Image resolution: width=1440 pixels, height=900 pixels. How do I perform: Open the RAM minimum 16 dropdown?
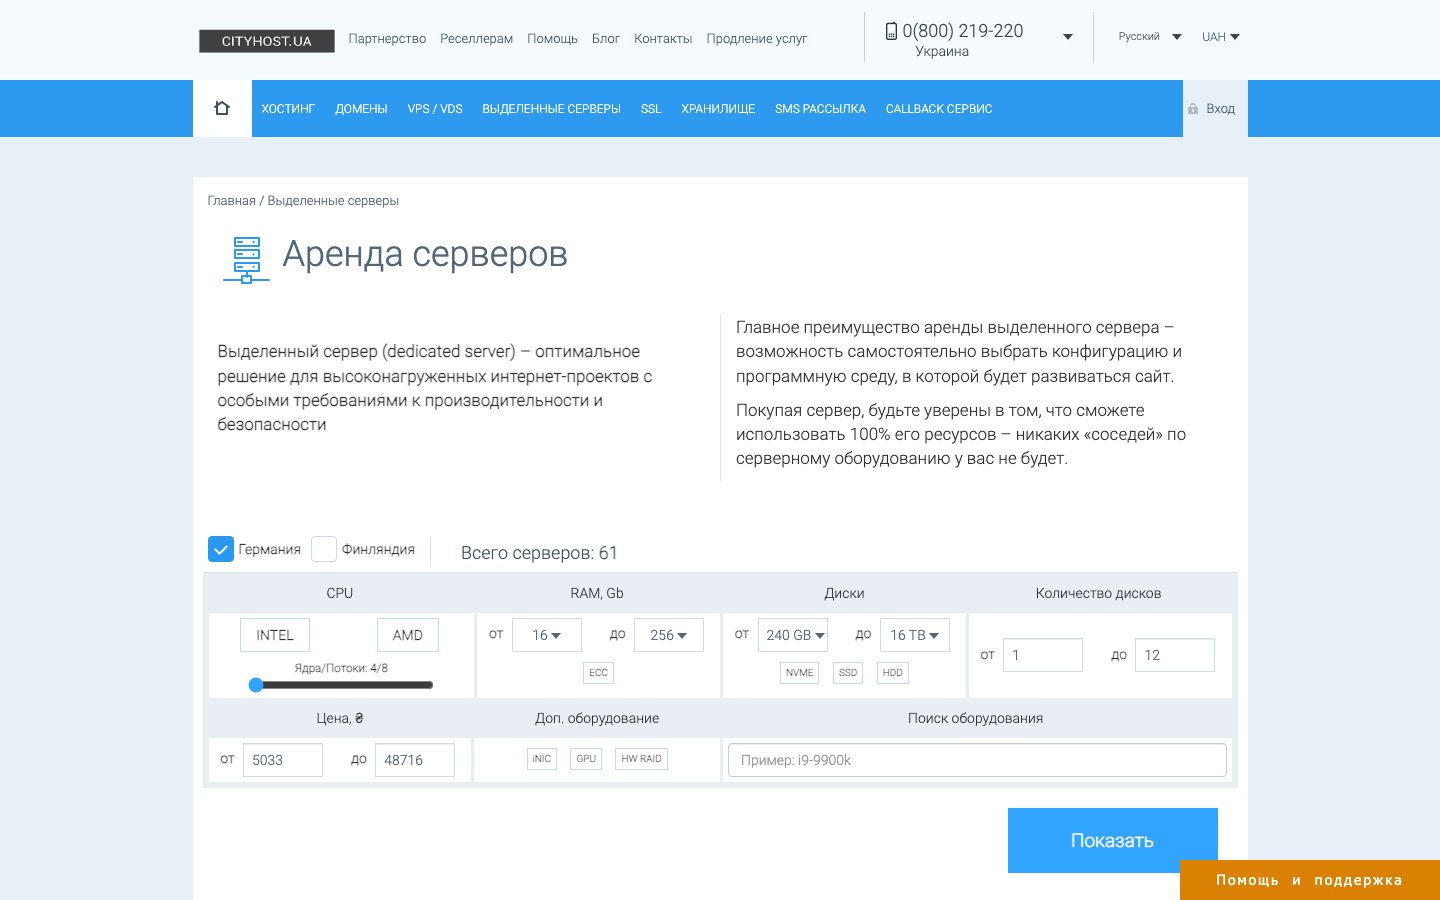547,635
